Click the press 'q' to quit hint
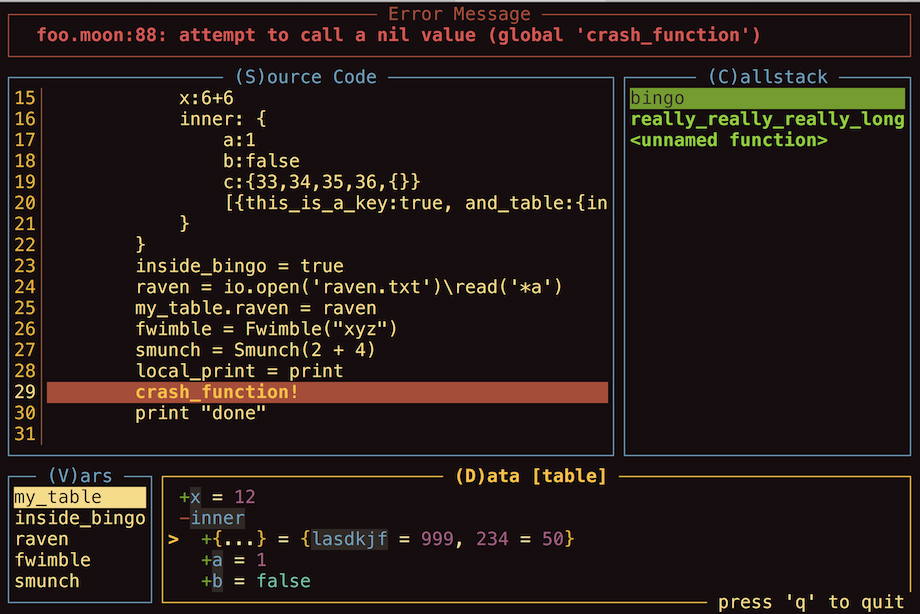This screenshot has height=614, width=920. (811, 602)
